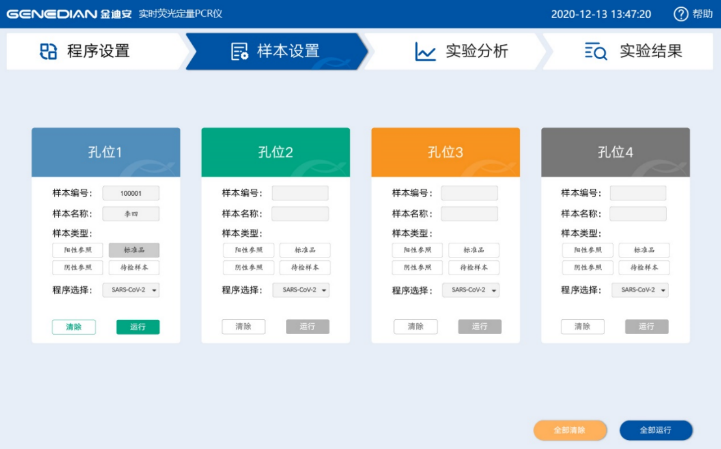Open the 程序选择 dropdown in 孔位4

pos(640,290)
